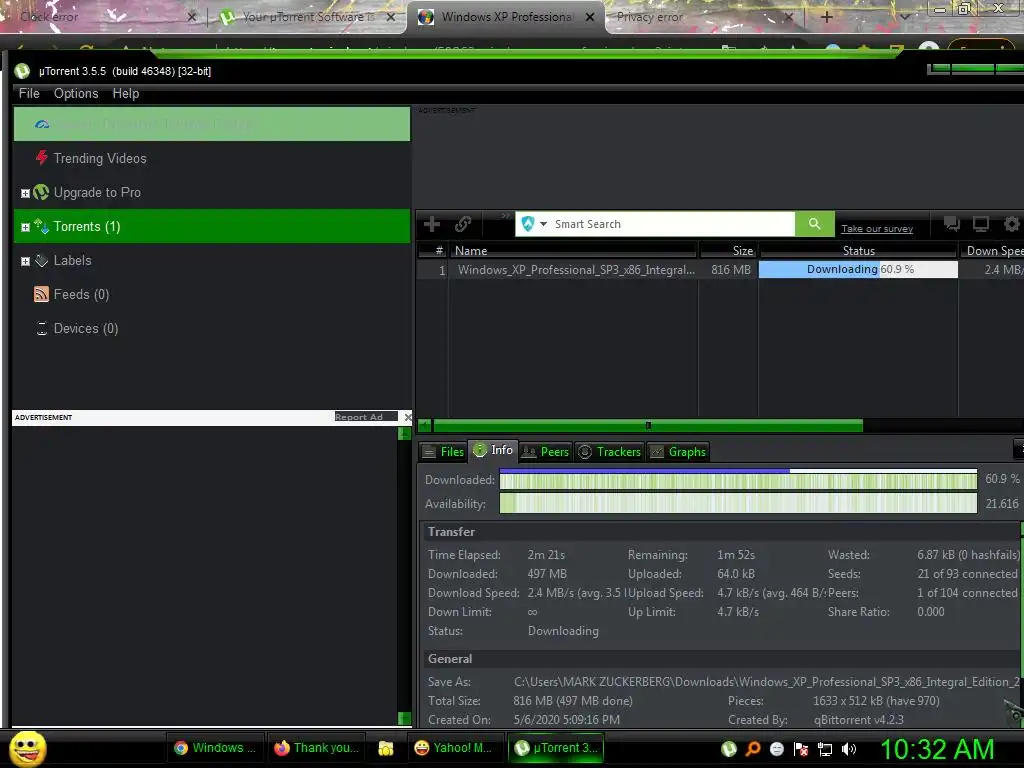Close the Windows XP Professional browser tab
The image size is (1024, 768).
point(590,17)
